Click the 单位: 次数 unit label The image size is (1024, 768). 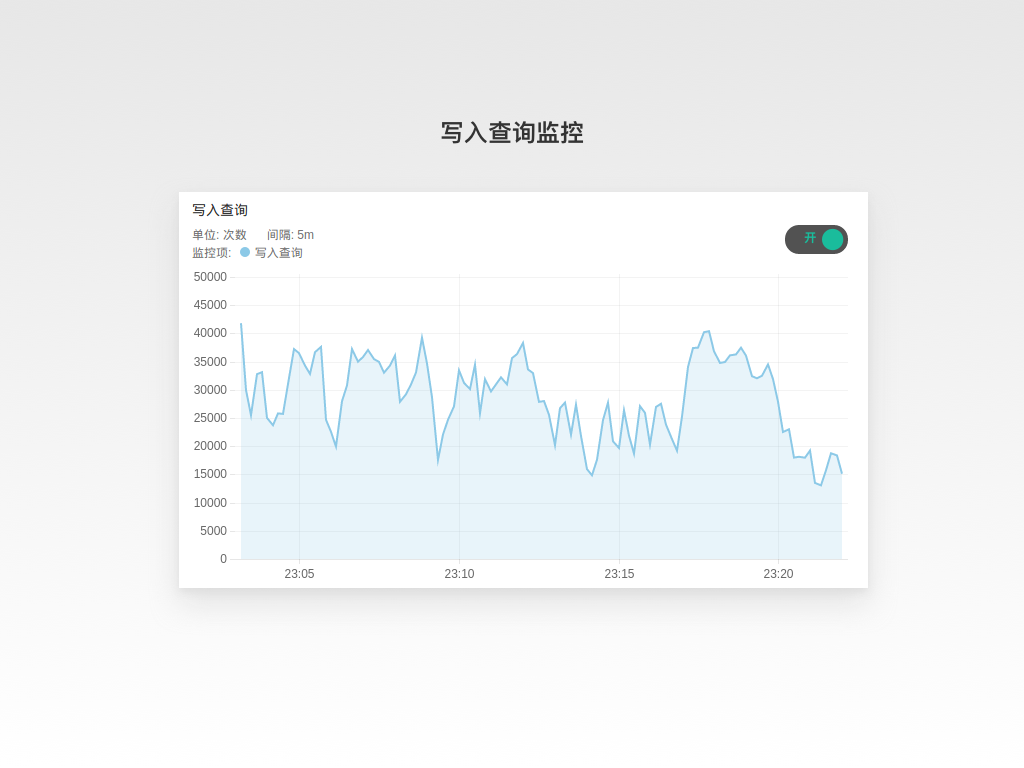219,234
